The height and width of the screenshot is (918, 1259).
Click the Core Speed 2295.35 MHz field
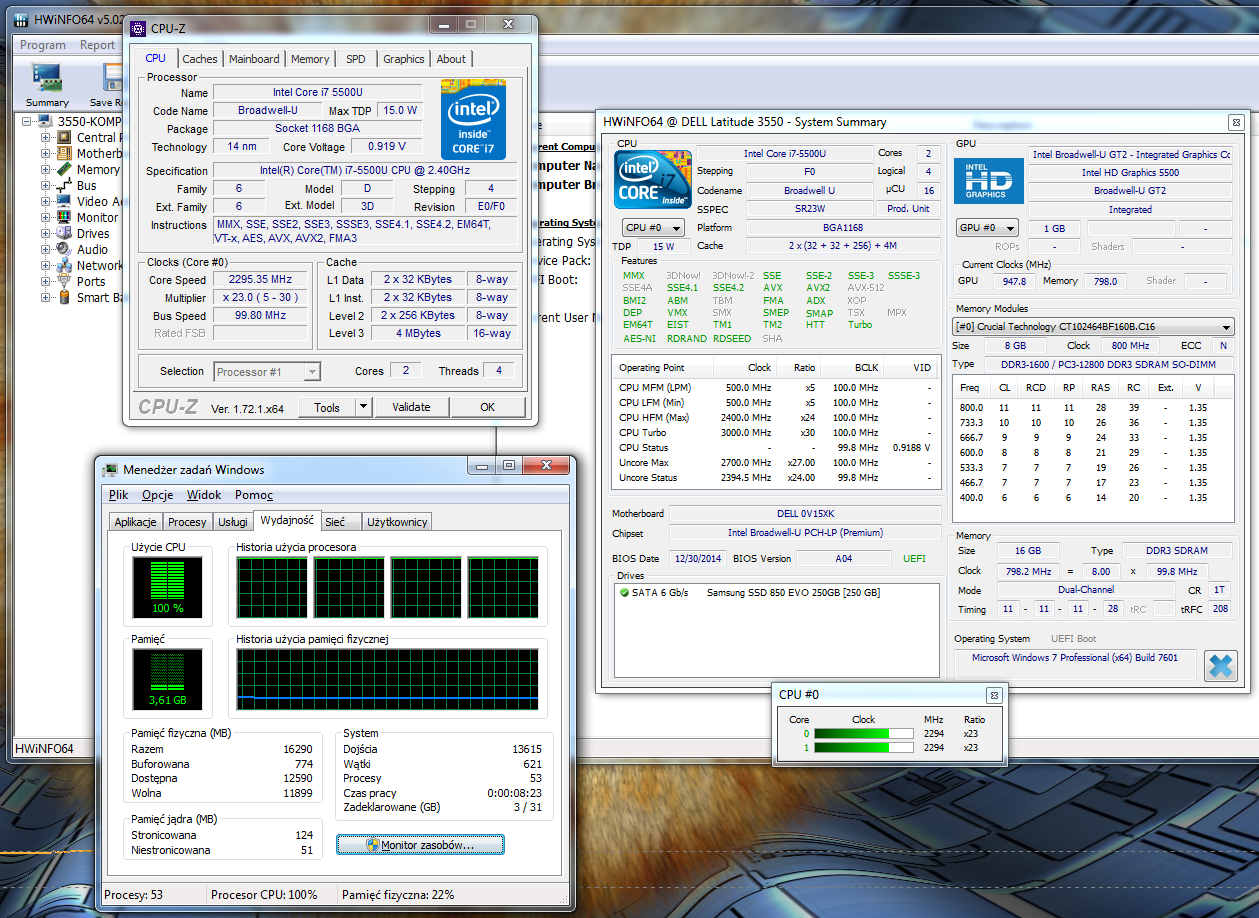coord(260,280)
